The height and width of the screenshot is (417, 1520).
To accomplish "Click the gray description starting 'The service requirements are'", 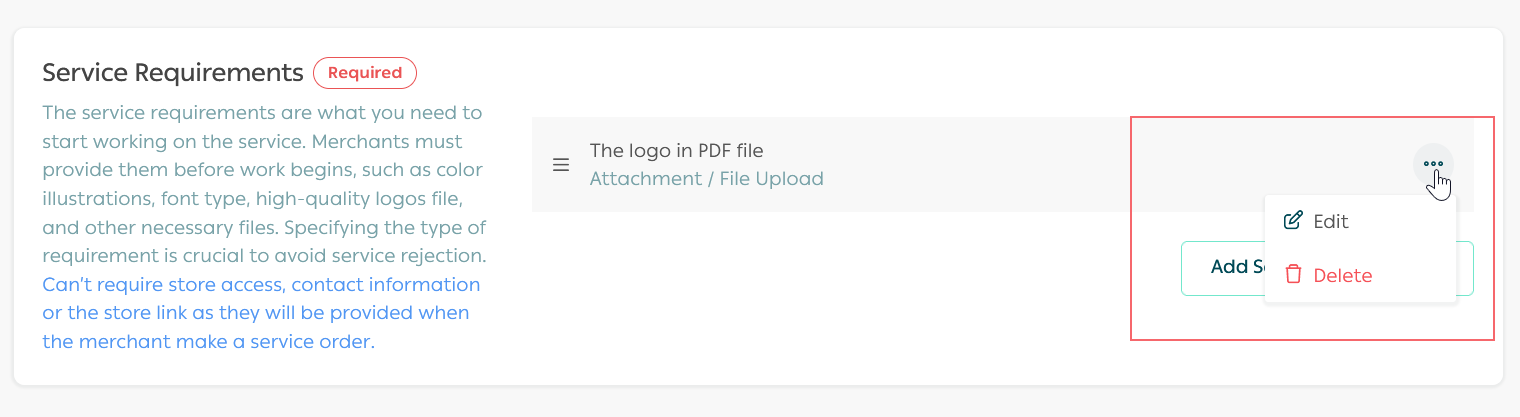I will pyautogui.click(x=262, y=112).
